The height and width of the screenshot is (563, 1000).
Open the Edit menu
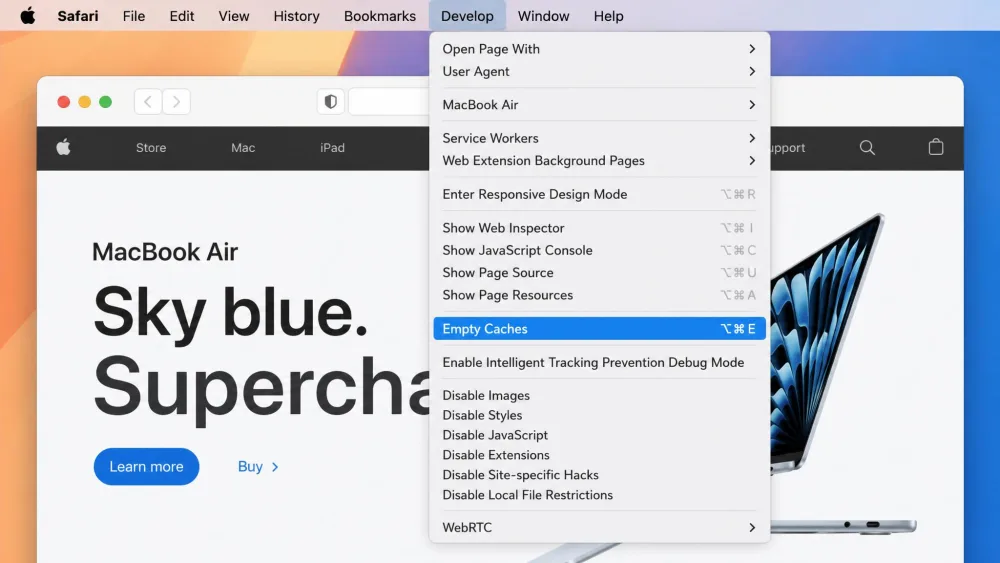tap(182, 16)
